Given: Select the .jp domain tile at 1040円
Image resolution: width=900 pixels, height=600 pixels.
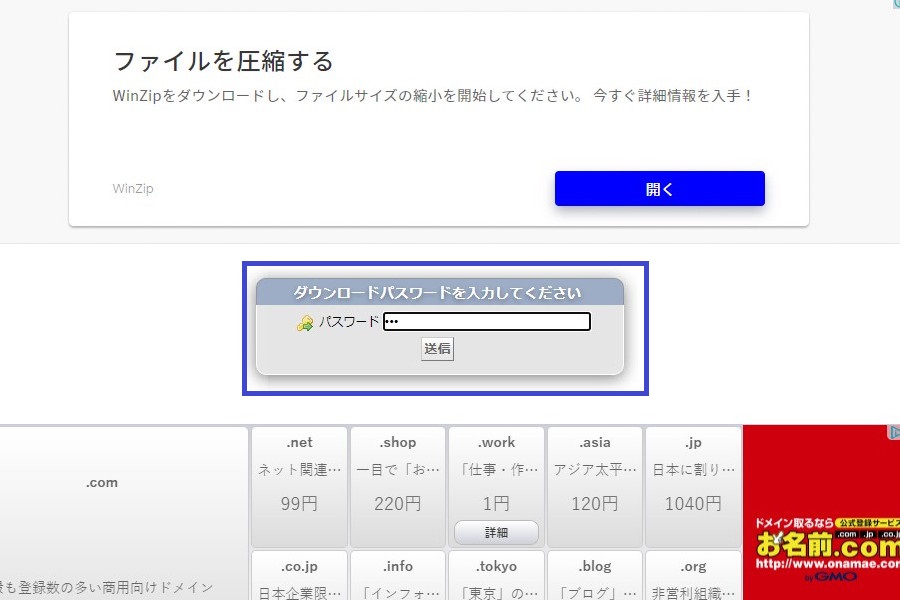Looking at the screenshot, I should (x=693, y=473).
